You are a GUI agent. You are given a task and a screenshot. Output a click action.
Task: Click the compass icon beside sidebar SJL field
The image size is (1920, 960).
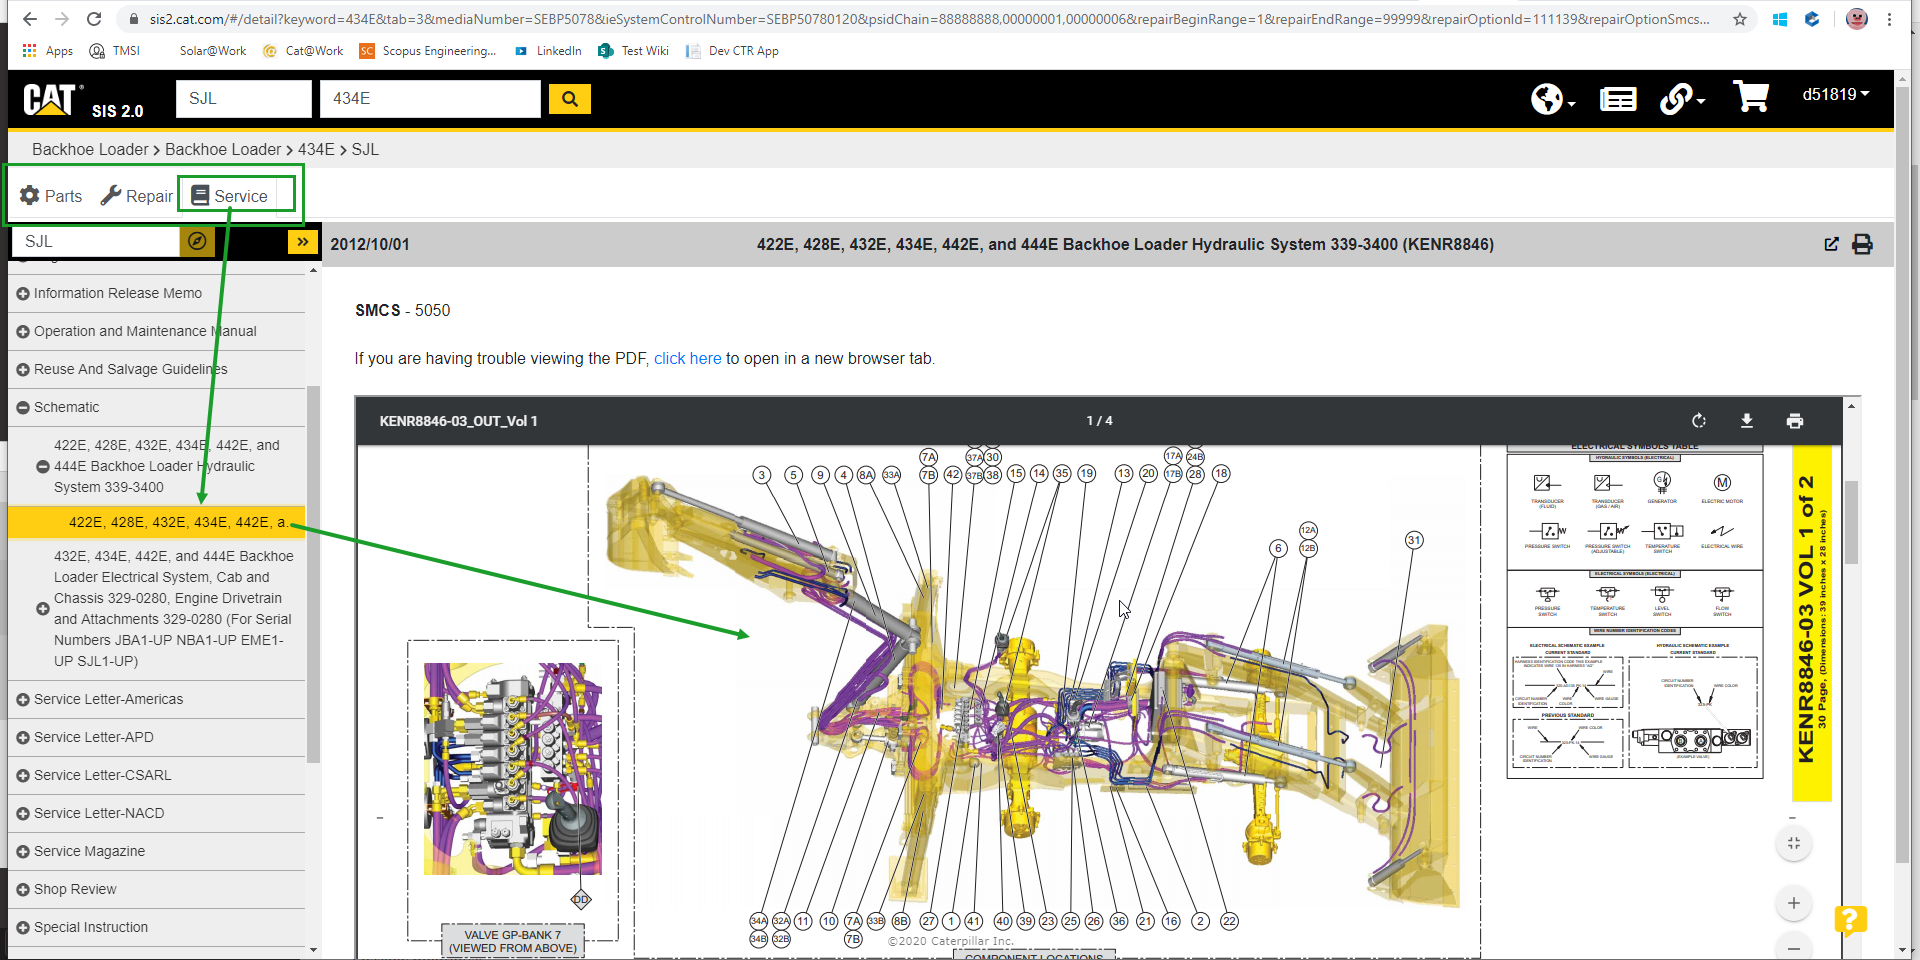tap(197, 241)
